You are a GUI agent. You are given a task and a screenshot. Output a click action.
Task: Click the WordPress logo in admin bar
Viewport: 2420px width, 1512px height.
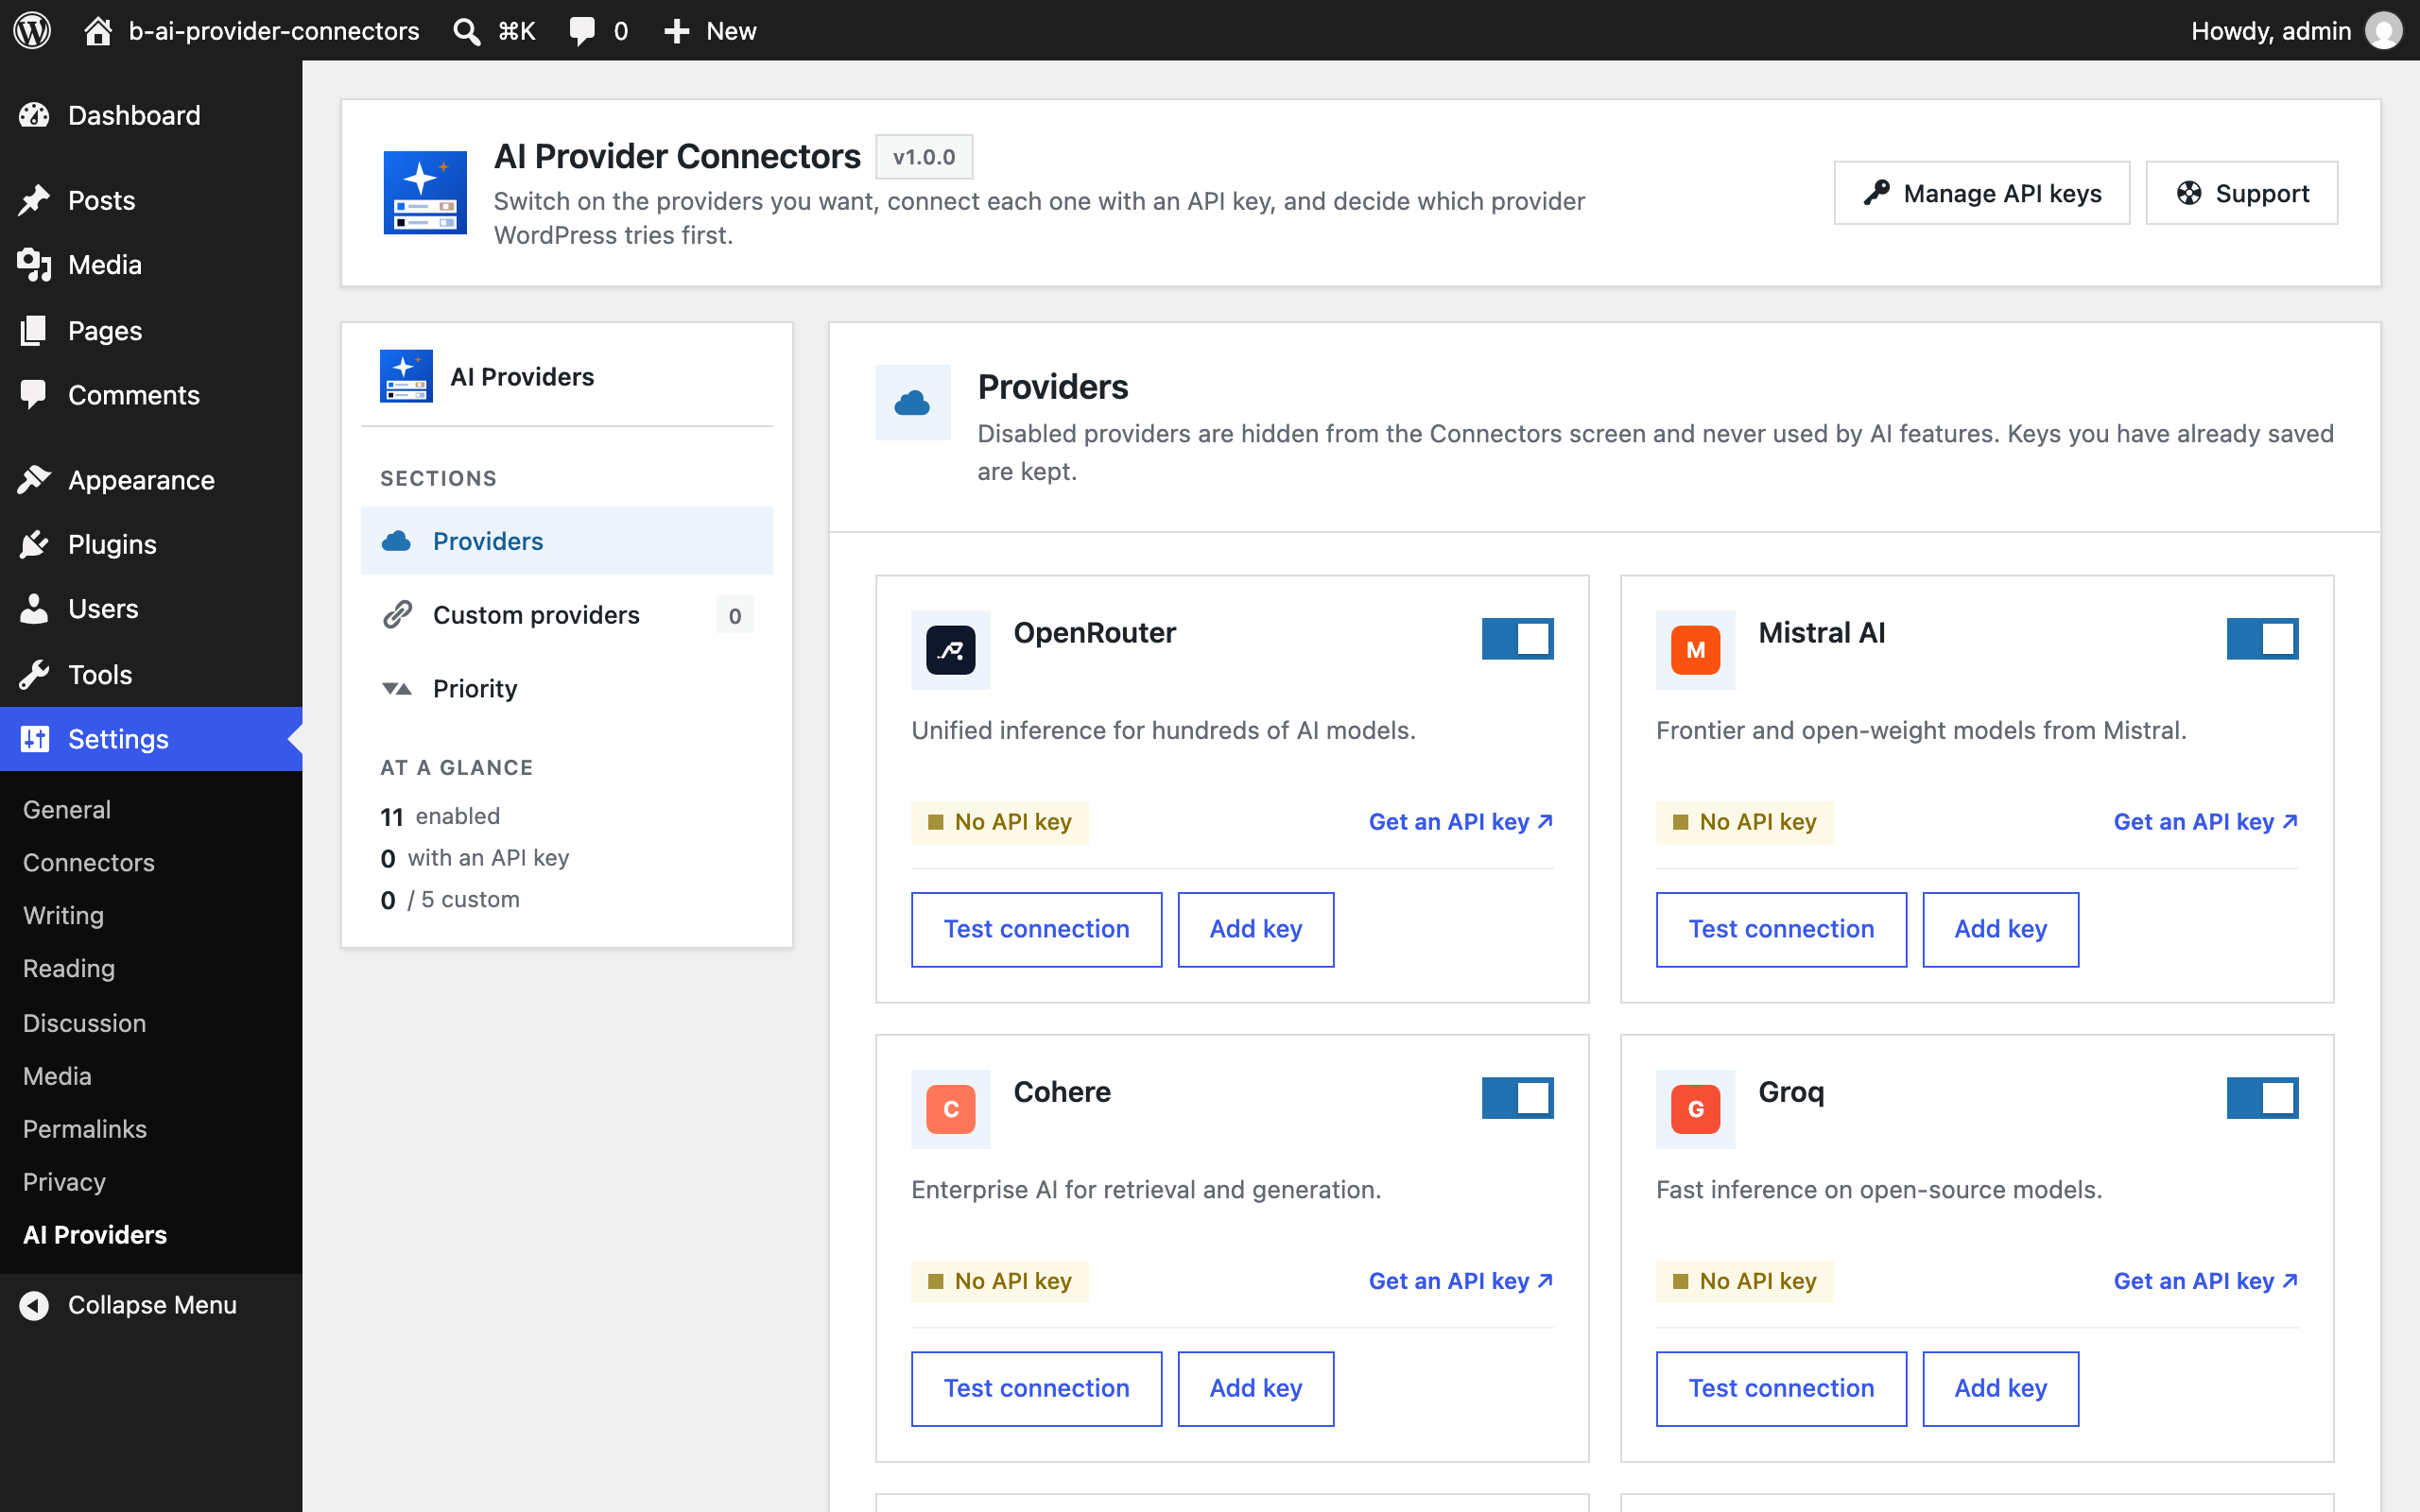point(32,30)
